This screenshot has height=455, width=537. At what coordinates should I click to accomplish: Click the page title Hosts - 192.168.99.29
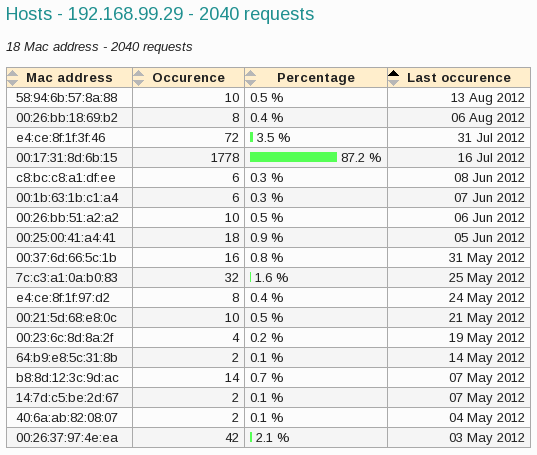[x=160, y=14]
